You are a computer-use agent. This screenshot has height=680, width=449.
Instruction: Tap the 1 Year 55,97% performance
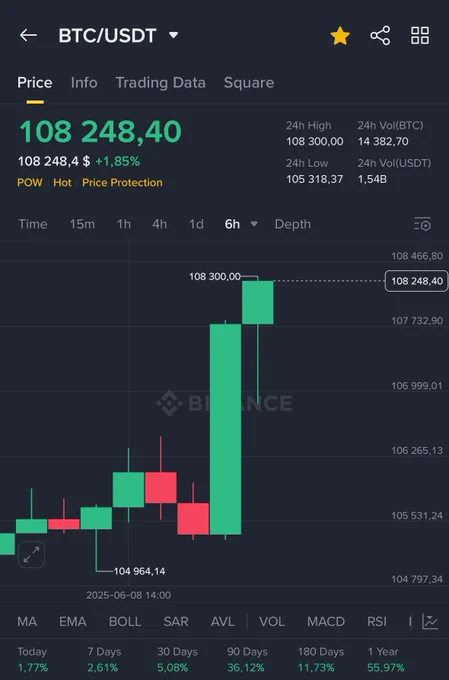tap(386, 659)
